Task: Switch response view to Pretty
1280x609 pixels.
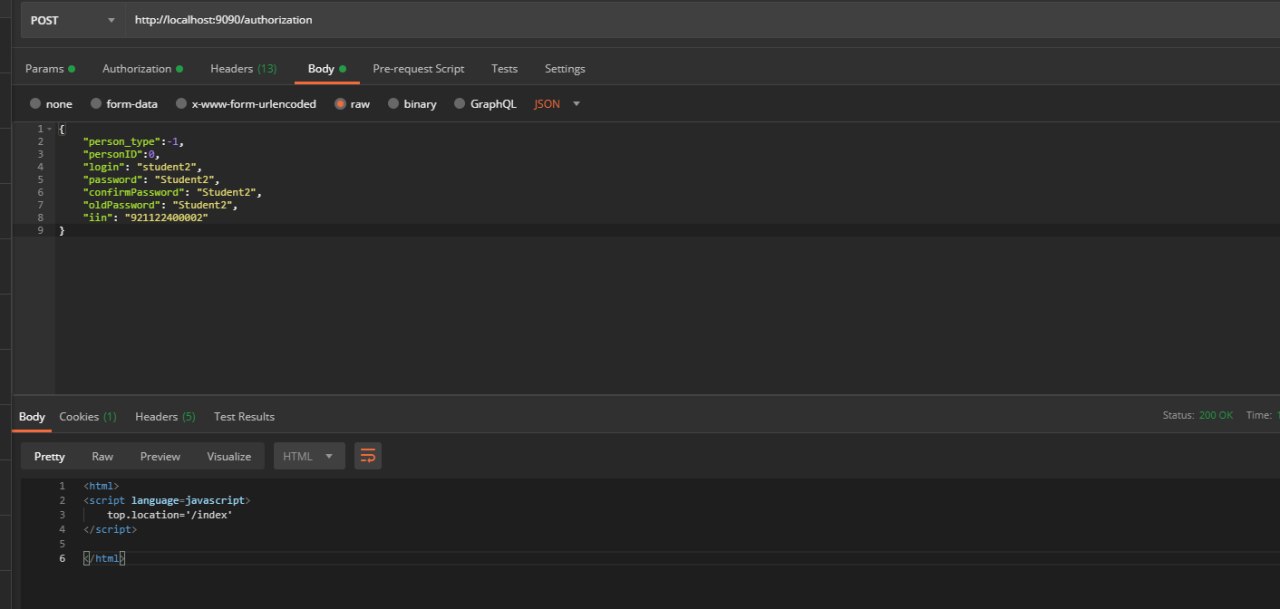Action: coord(49,457)
